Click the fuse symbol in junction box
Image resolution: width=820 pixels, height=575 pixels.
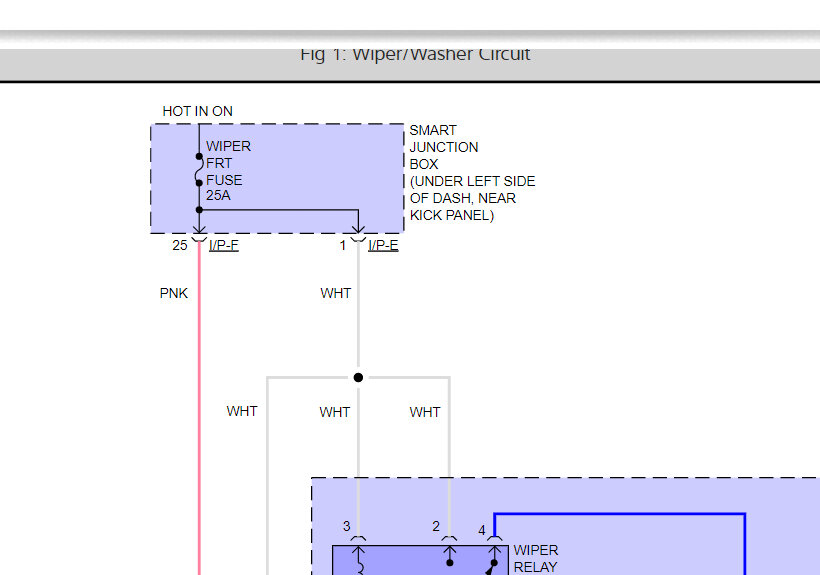click(199, 170)
